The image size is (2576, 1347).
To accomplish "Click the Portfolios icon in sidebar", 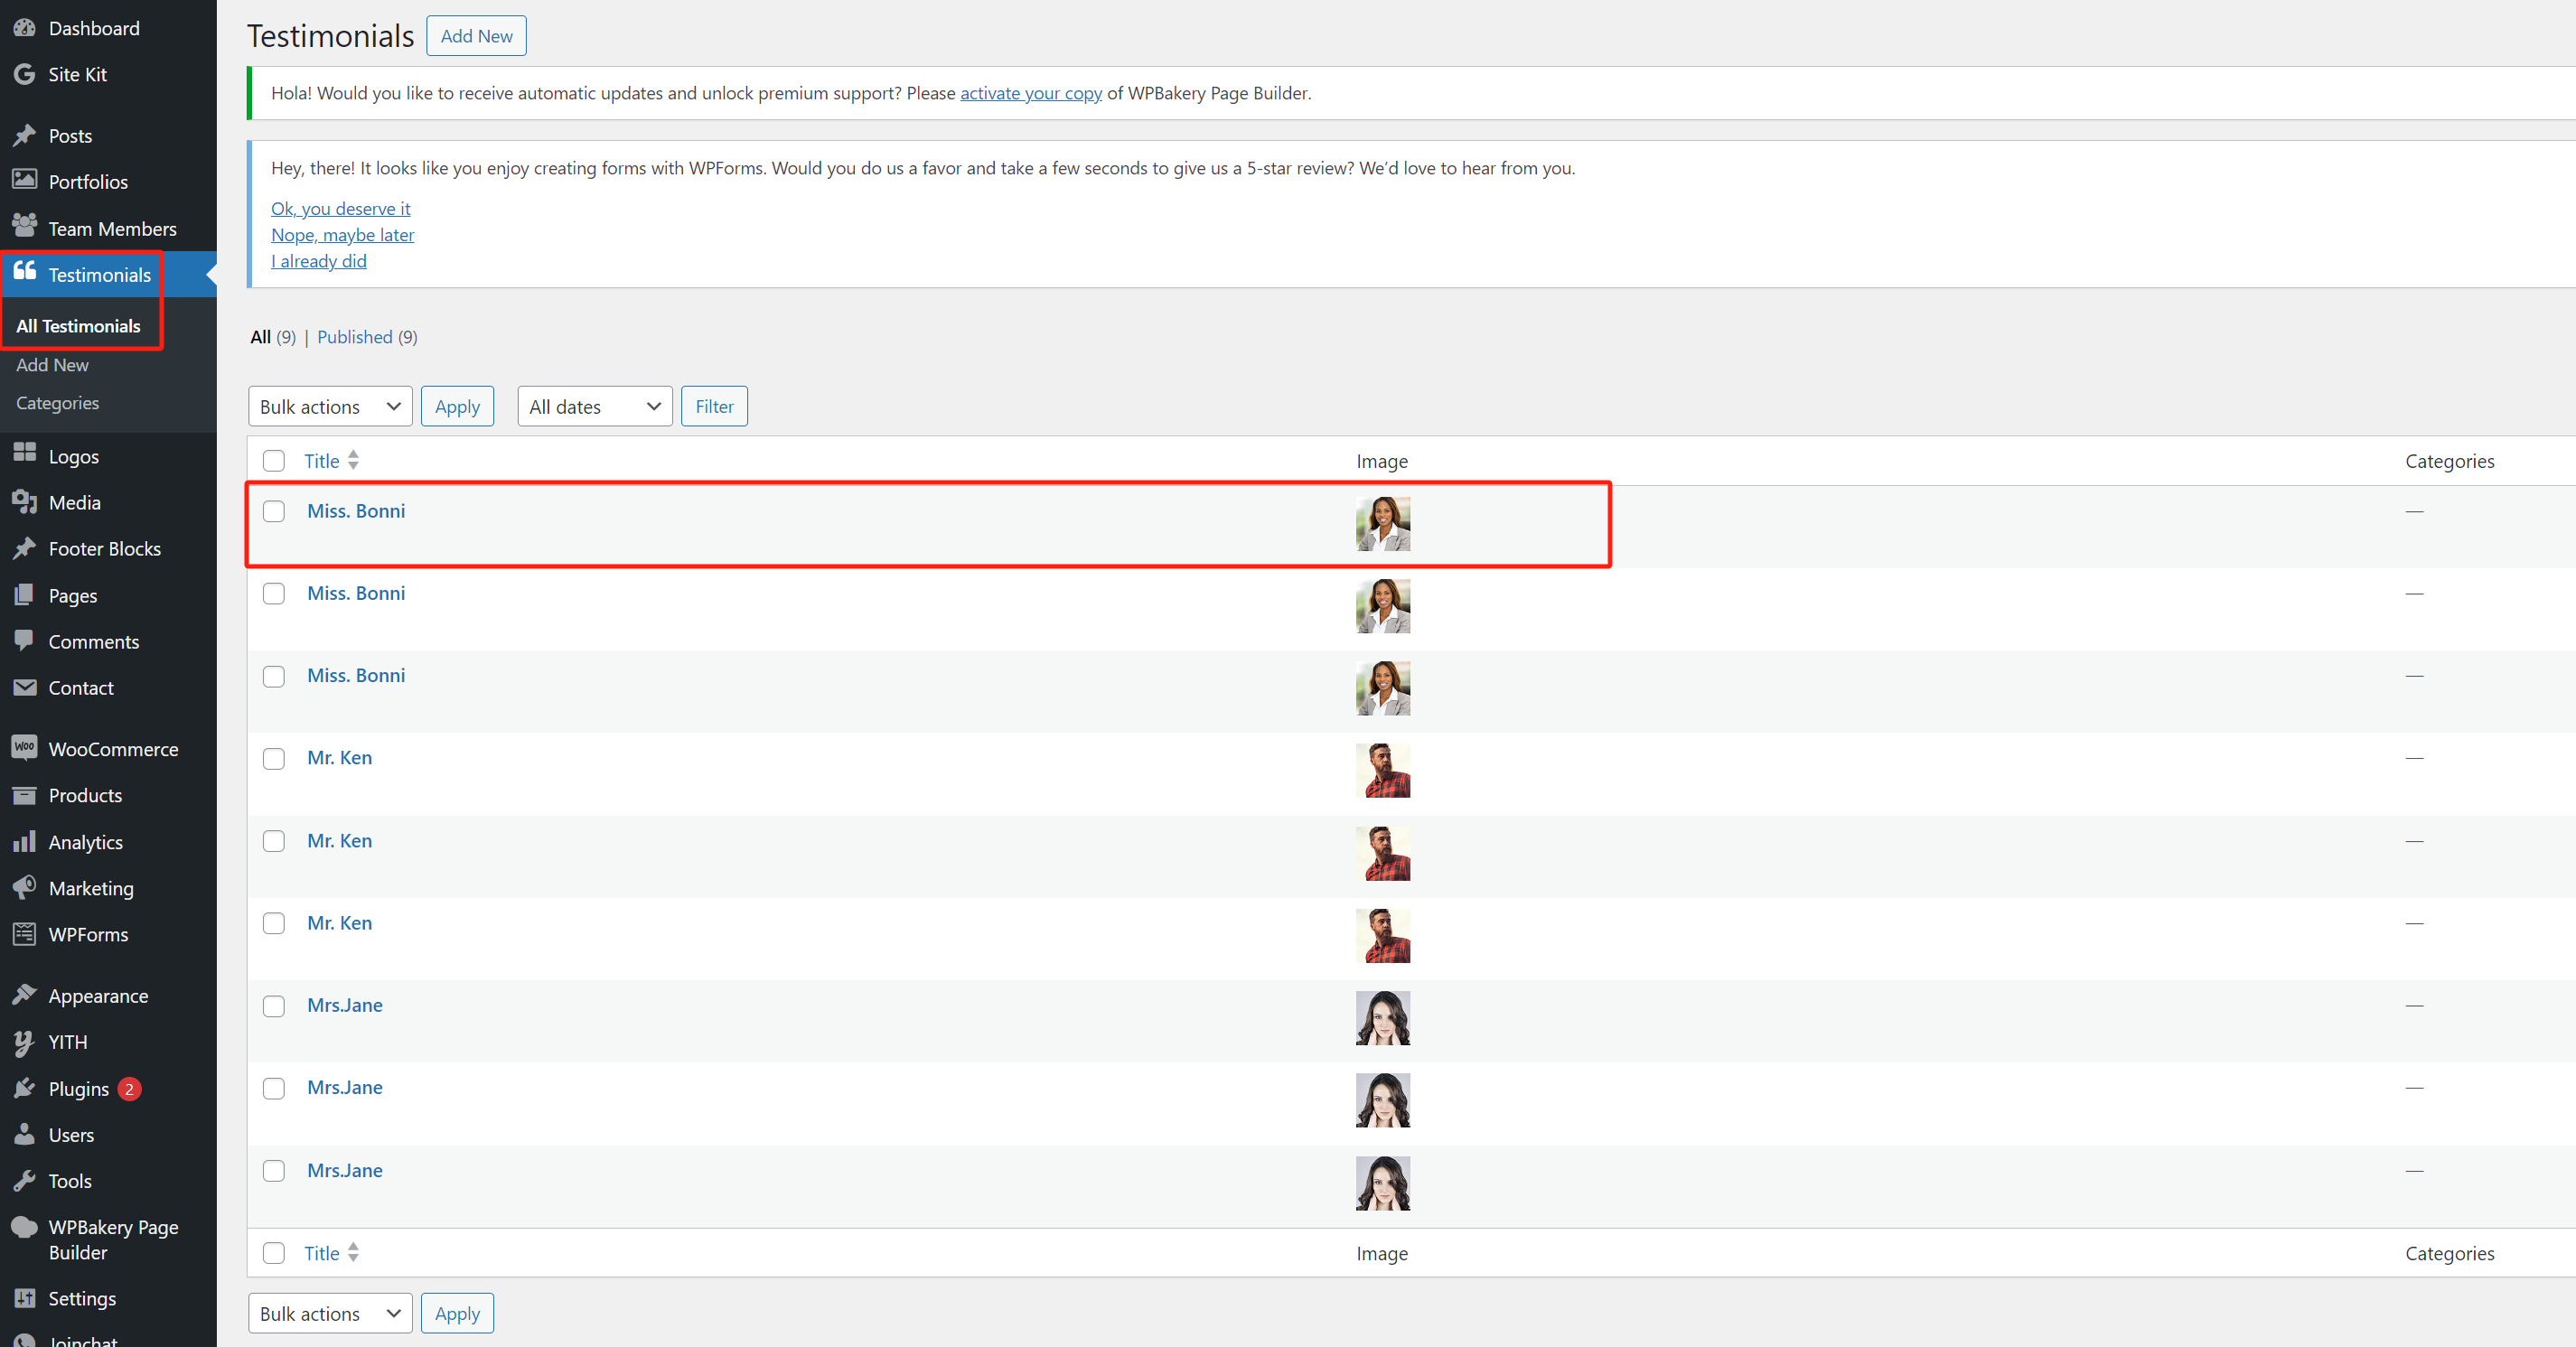I will 27,181.
